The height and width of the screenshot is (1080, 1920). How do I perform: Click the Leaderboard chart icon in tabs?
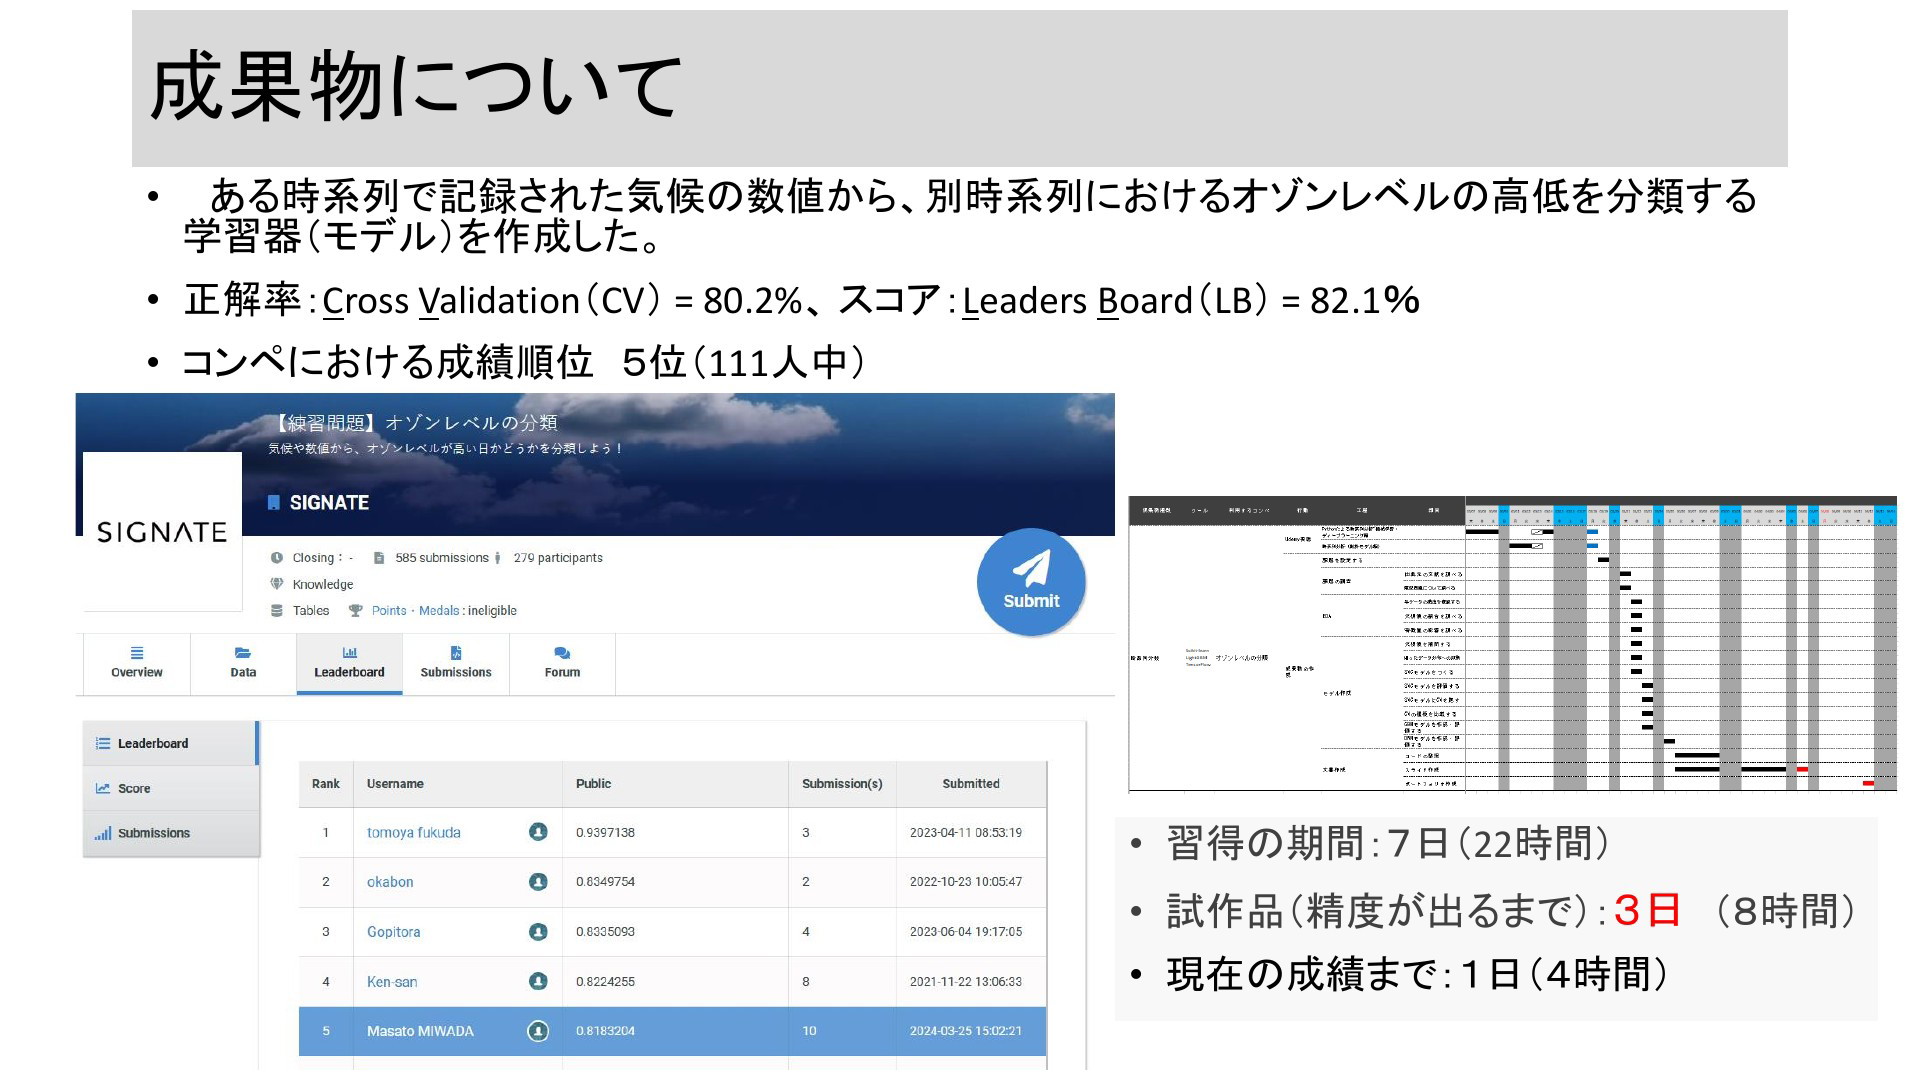(x=349, y=653)
